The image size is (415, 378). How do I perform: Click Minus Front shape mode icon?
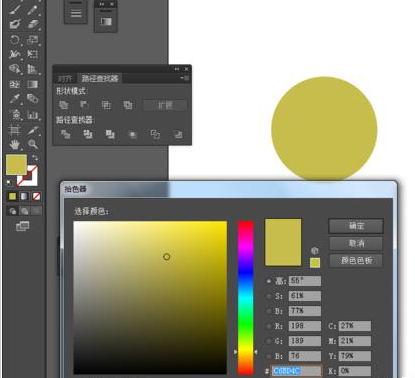coord(84,105)
